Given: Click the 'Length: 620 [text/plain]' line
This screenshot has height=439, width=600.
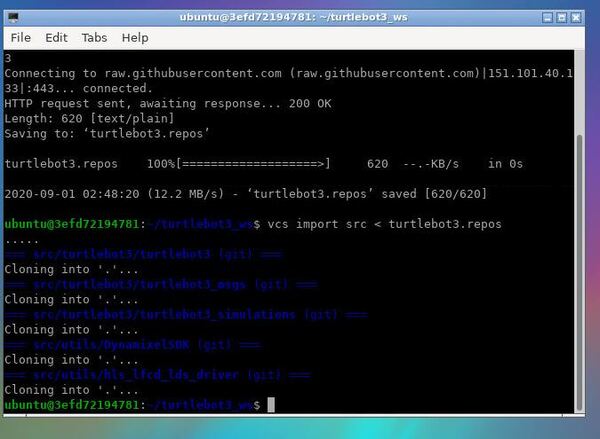Looking at the screenshot, I should 89,118.
